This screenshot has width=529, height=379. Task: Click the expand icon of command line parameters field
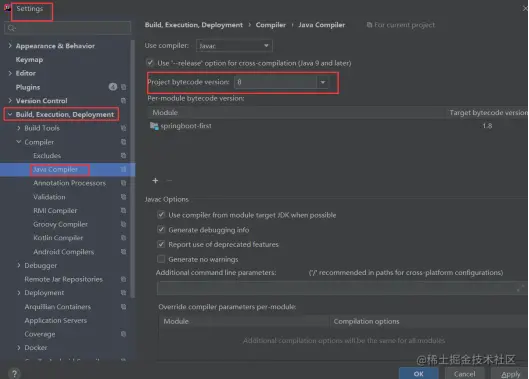click(520, 288)
